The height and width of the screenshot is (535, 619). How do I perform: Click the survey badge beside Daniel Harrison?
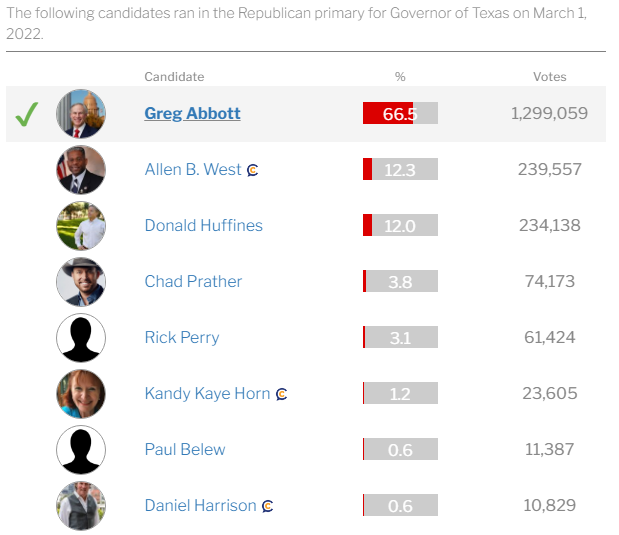click(268, 507)
